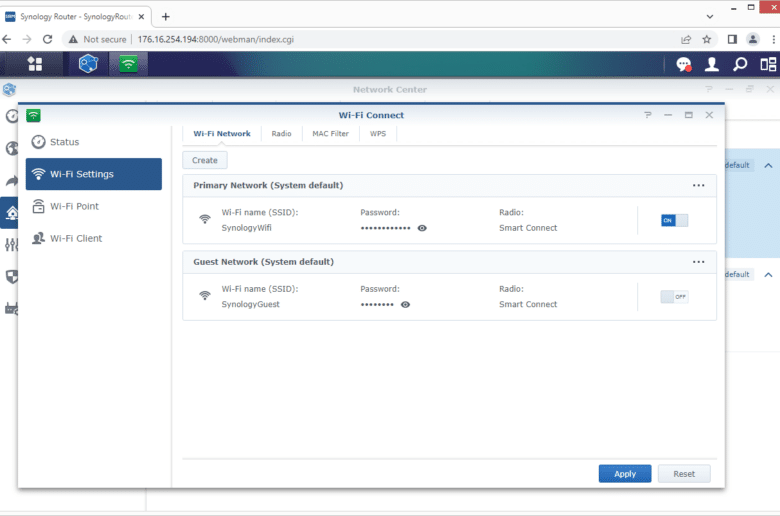Switch to the Radio tab
This screenshot has width=780, height=516.
[x=282, y=134]
